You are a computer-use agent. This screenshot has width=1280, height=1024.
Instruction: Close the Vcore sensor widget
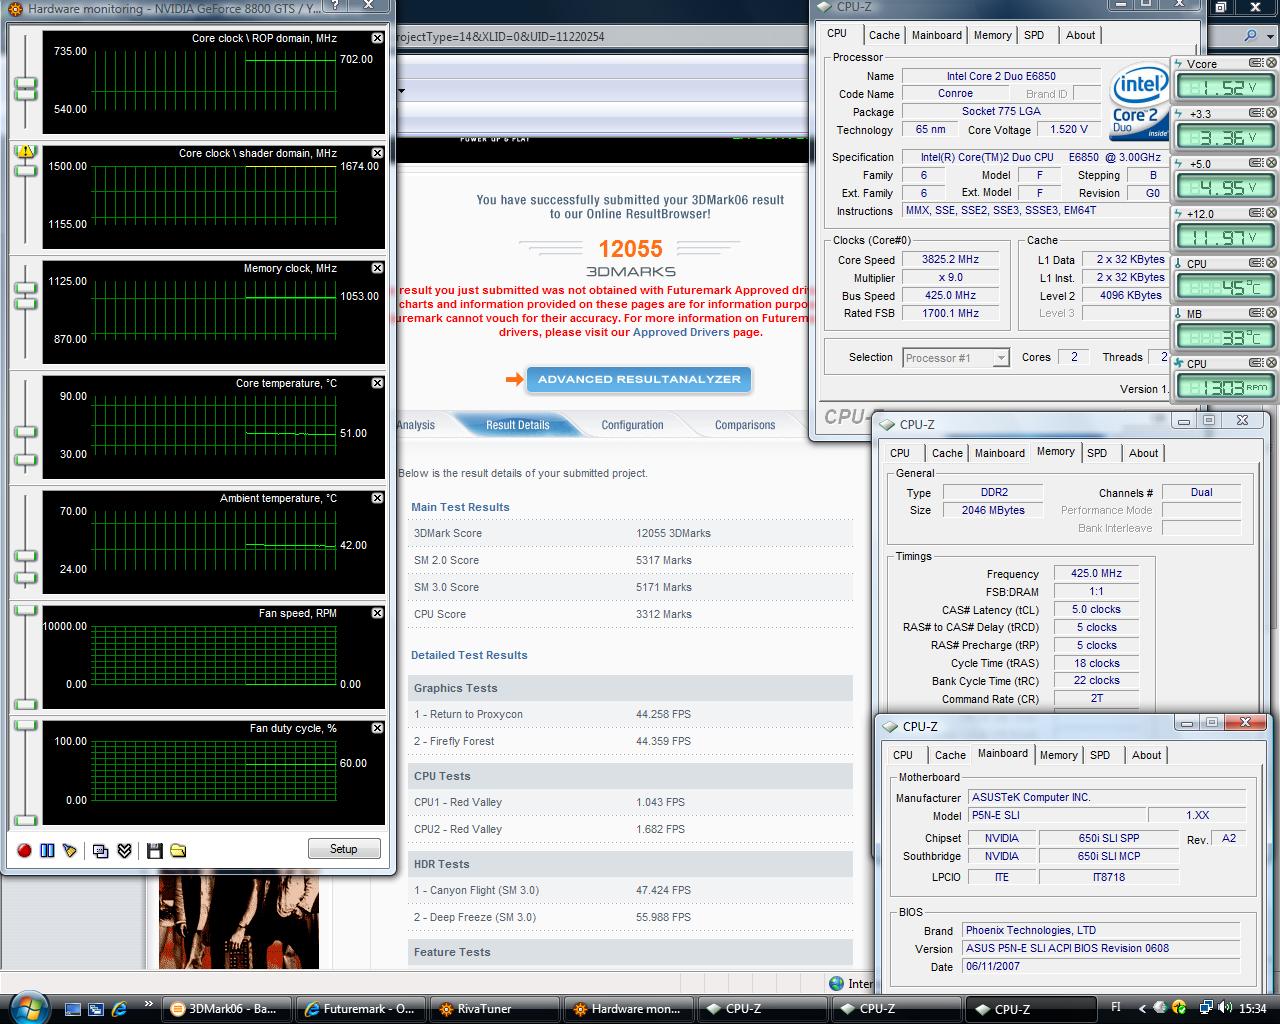[1271, 64]
